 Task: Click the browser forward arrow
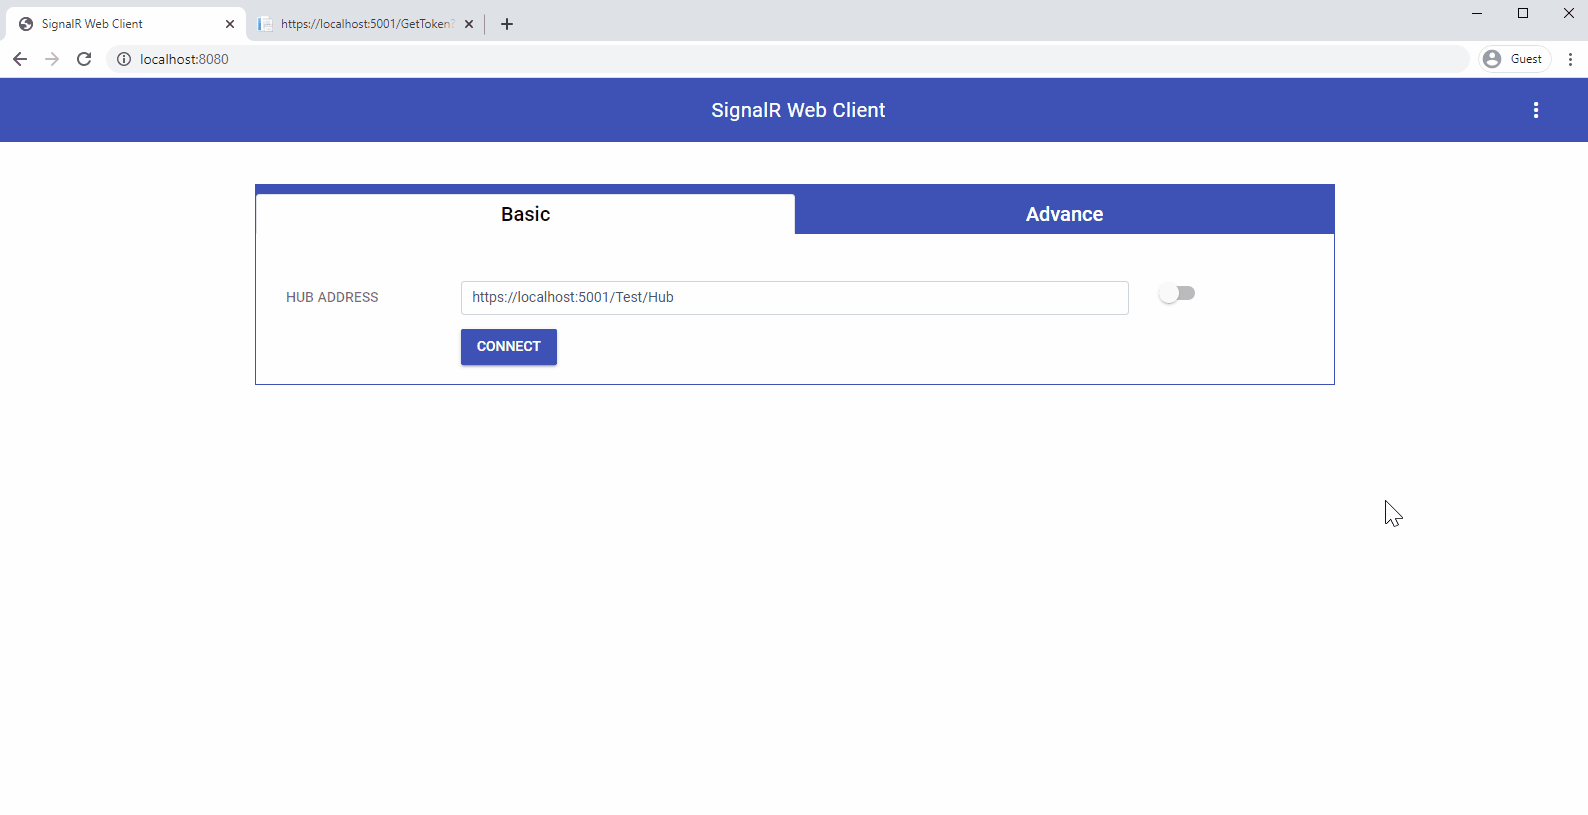[52, 59]
